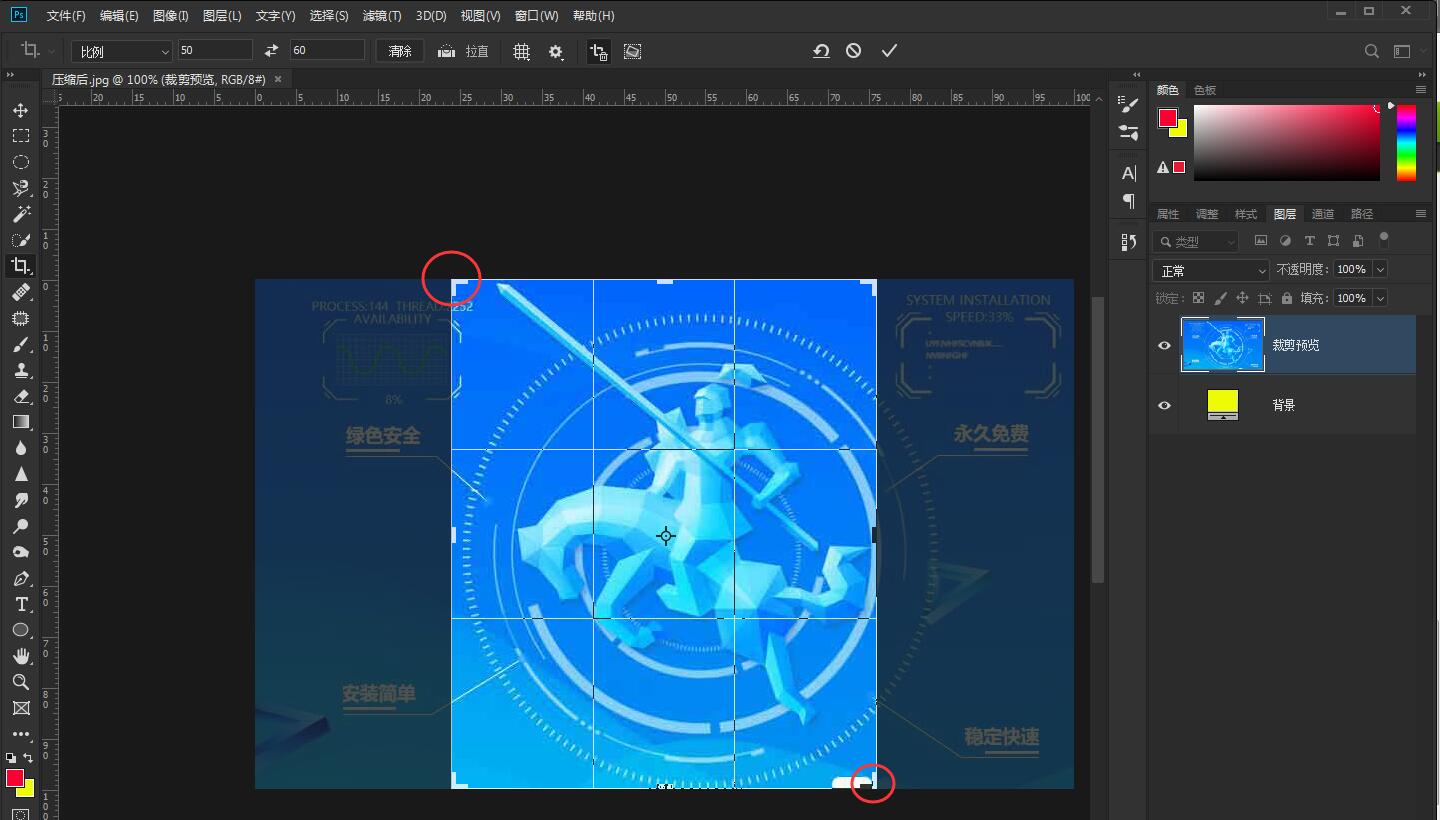1440x820 pixels.
Task: Commit the crop with the checkmark button
Action: point(888,50)
